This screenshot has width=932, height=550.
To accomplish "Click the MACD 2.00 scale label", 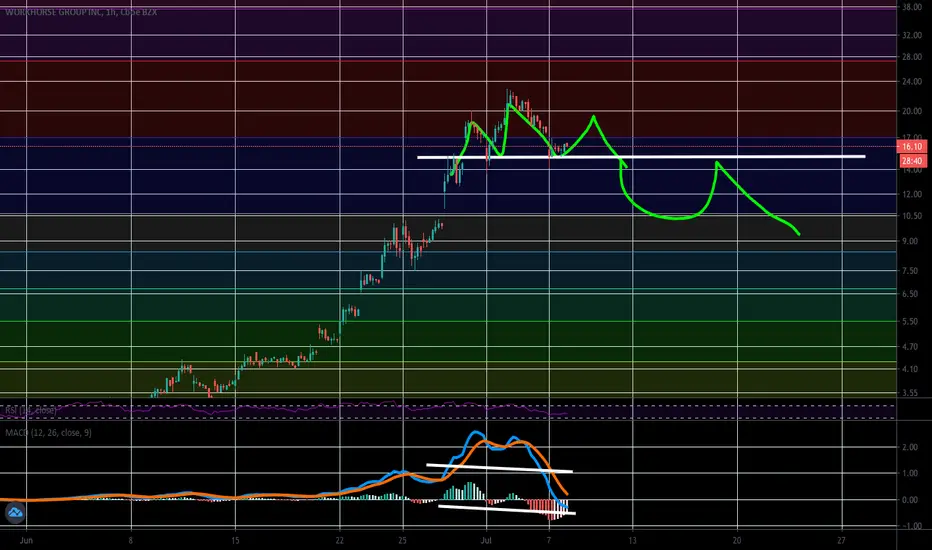I will (910, 447).
